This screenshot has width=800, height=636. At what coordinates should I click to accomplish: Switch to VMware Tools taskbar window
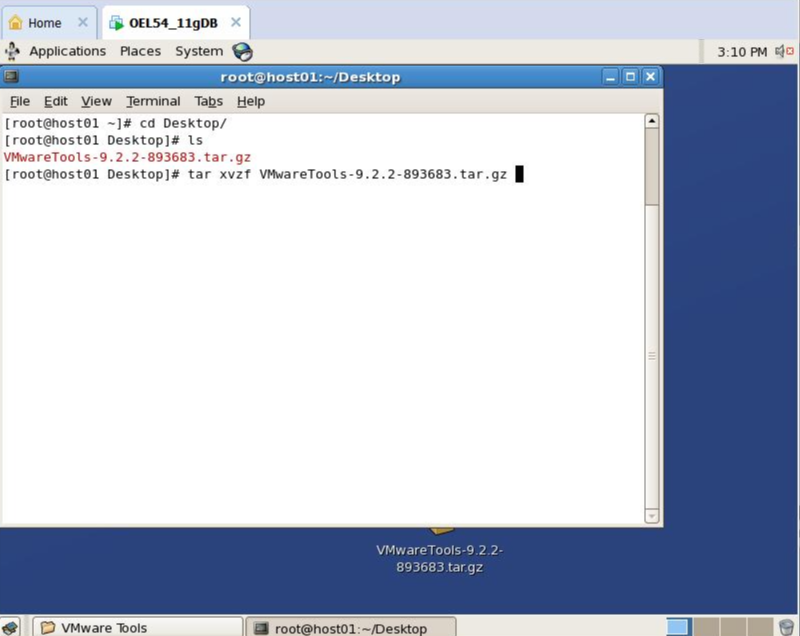(x=138, y=627)
